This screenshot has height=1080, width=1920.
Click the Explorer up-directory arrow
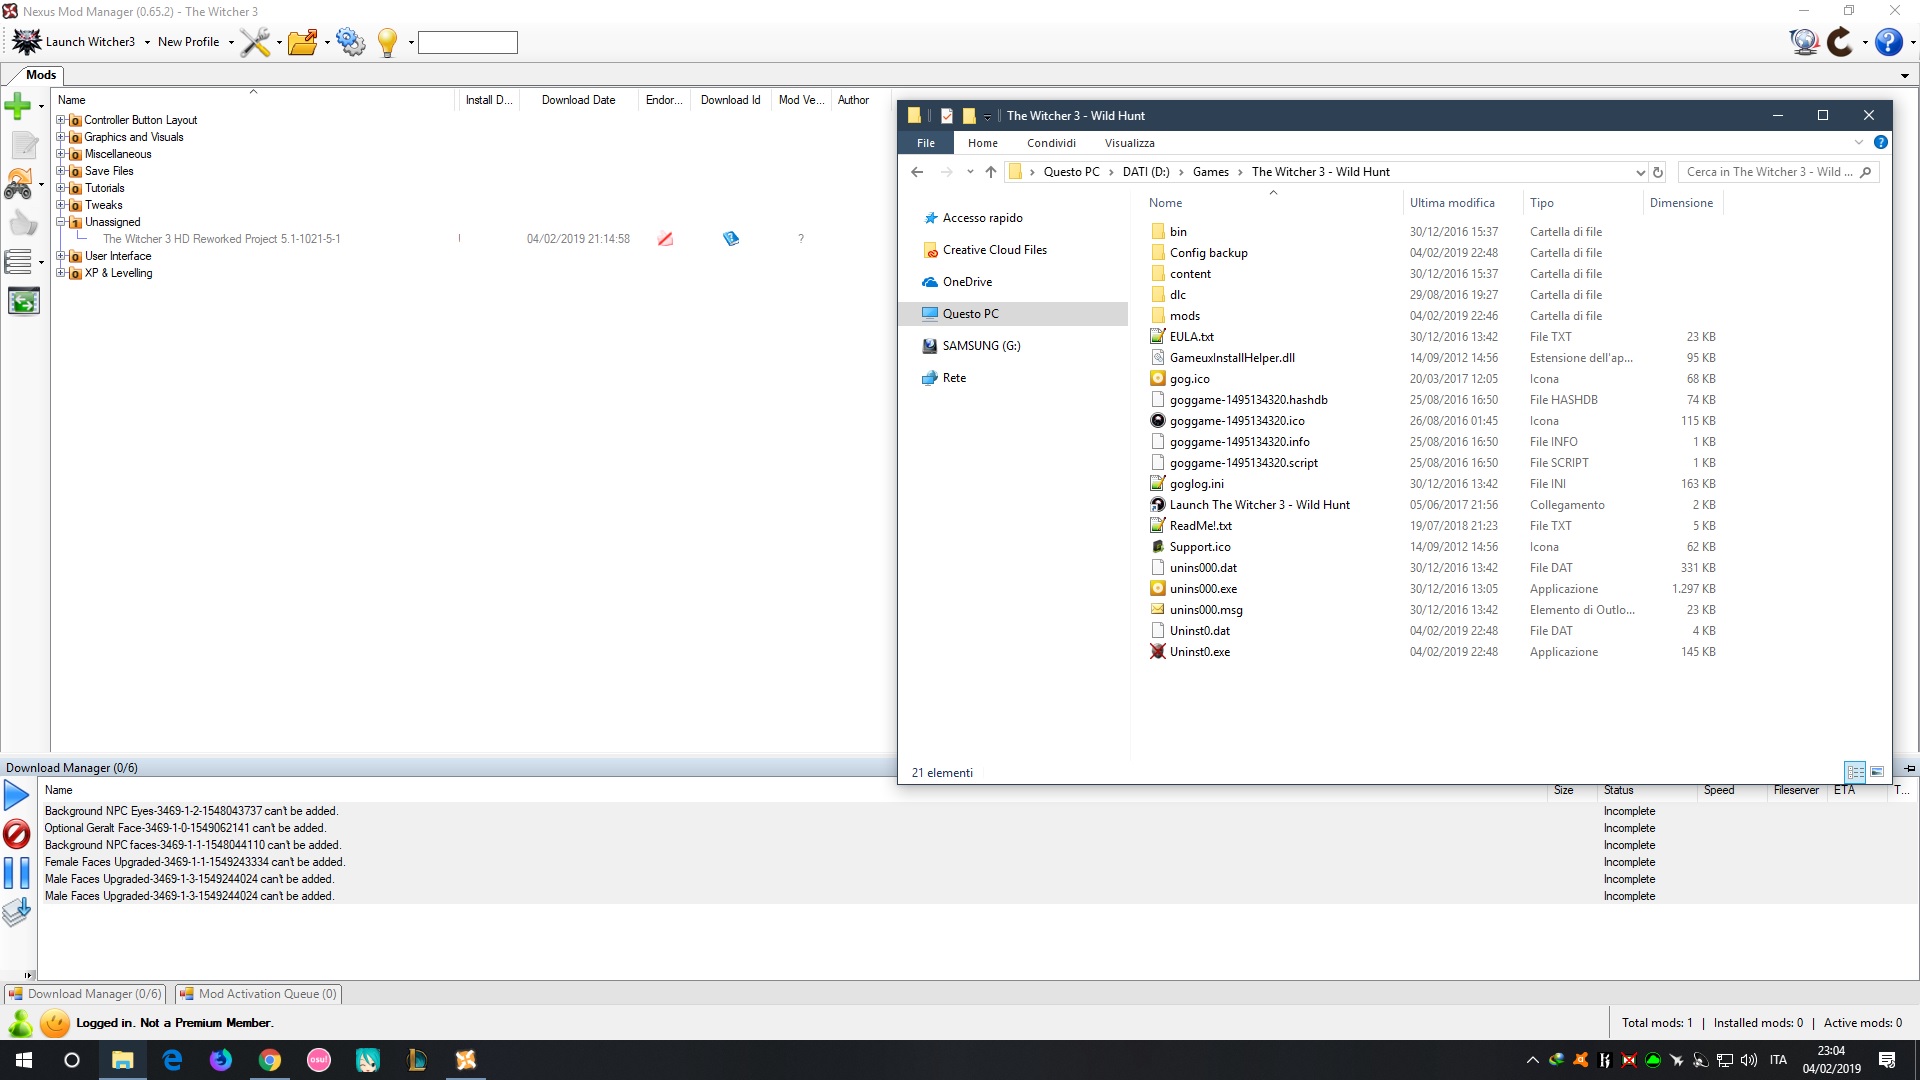(991, 172)
